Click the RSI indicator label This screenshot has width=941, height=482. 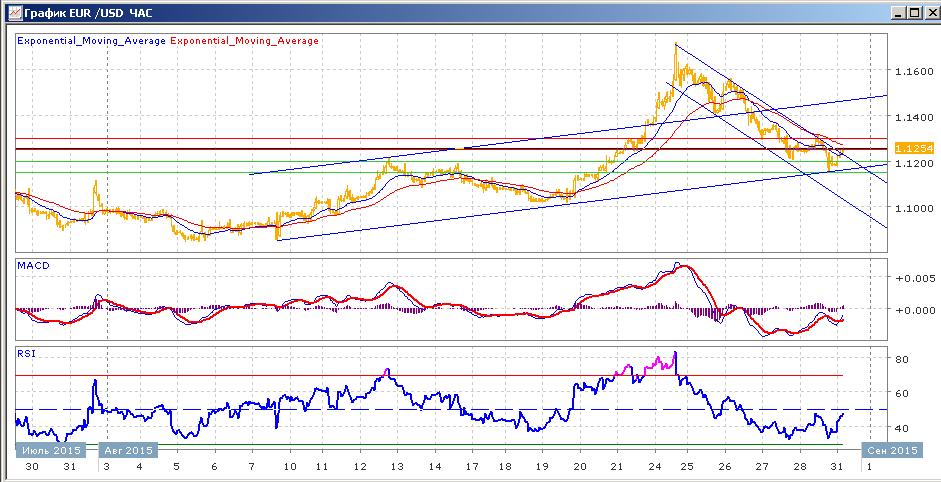pyautogui.click(x=26, y=354)
